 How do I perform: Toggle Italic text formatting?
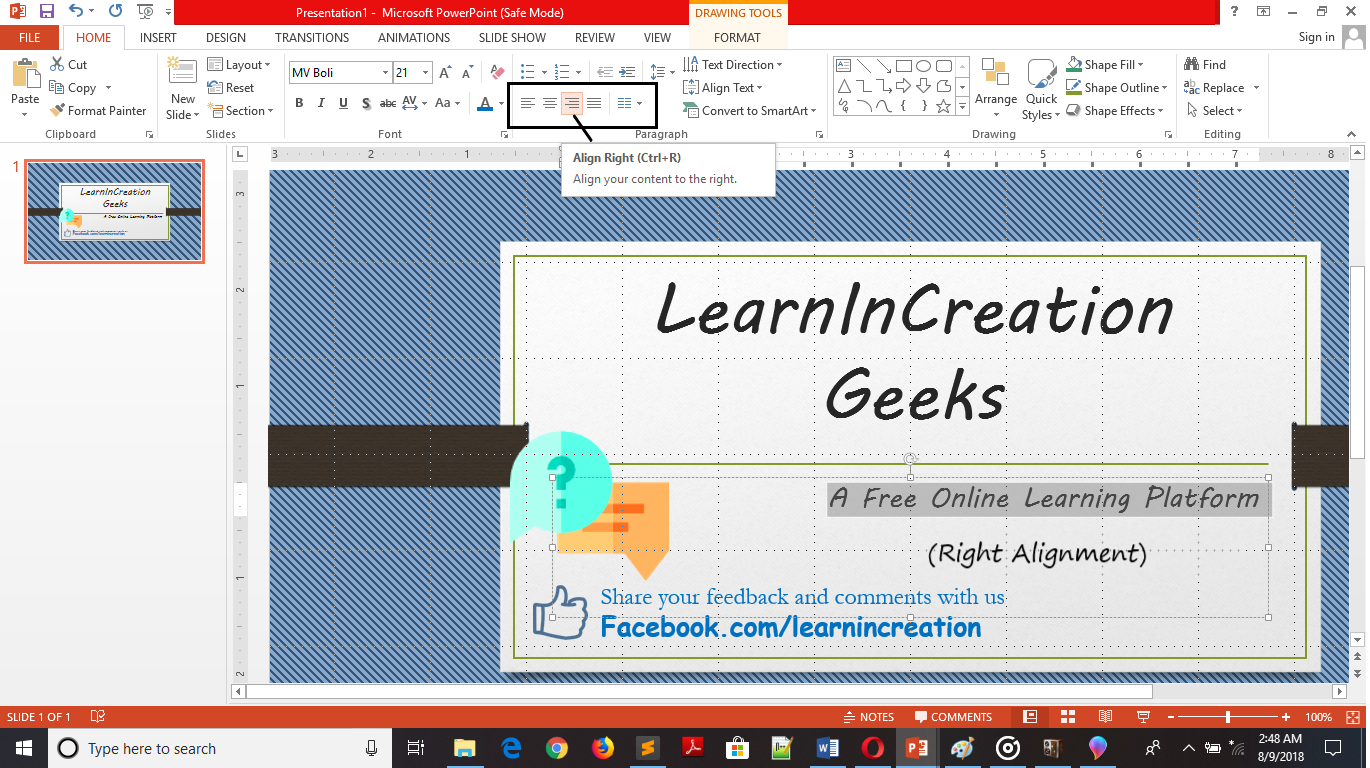pyautogui.click(x=321, y=103)
